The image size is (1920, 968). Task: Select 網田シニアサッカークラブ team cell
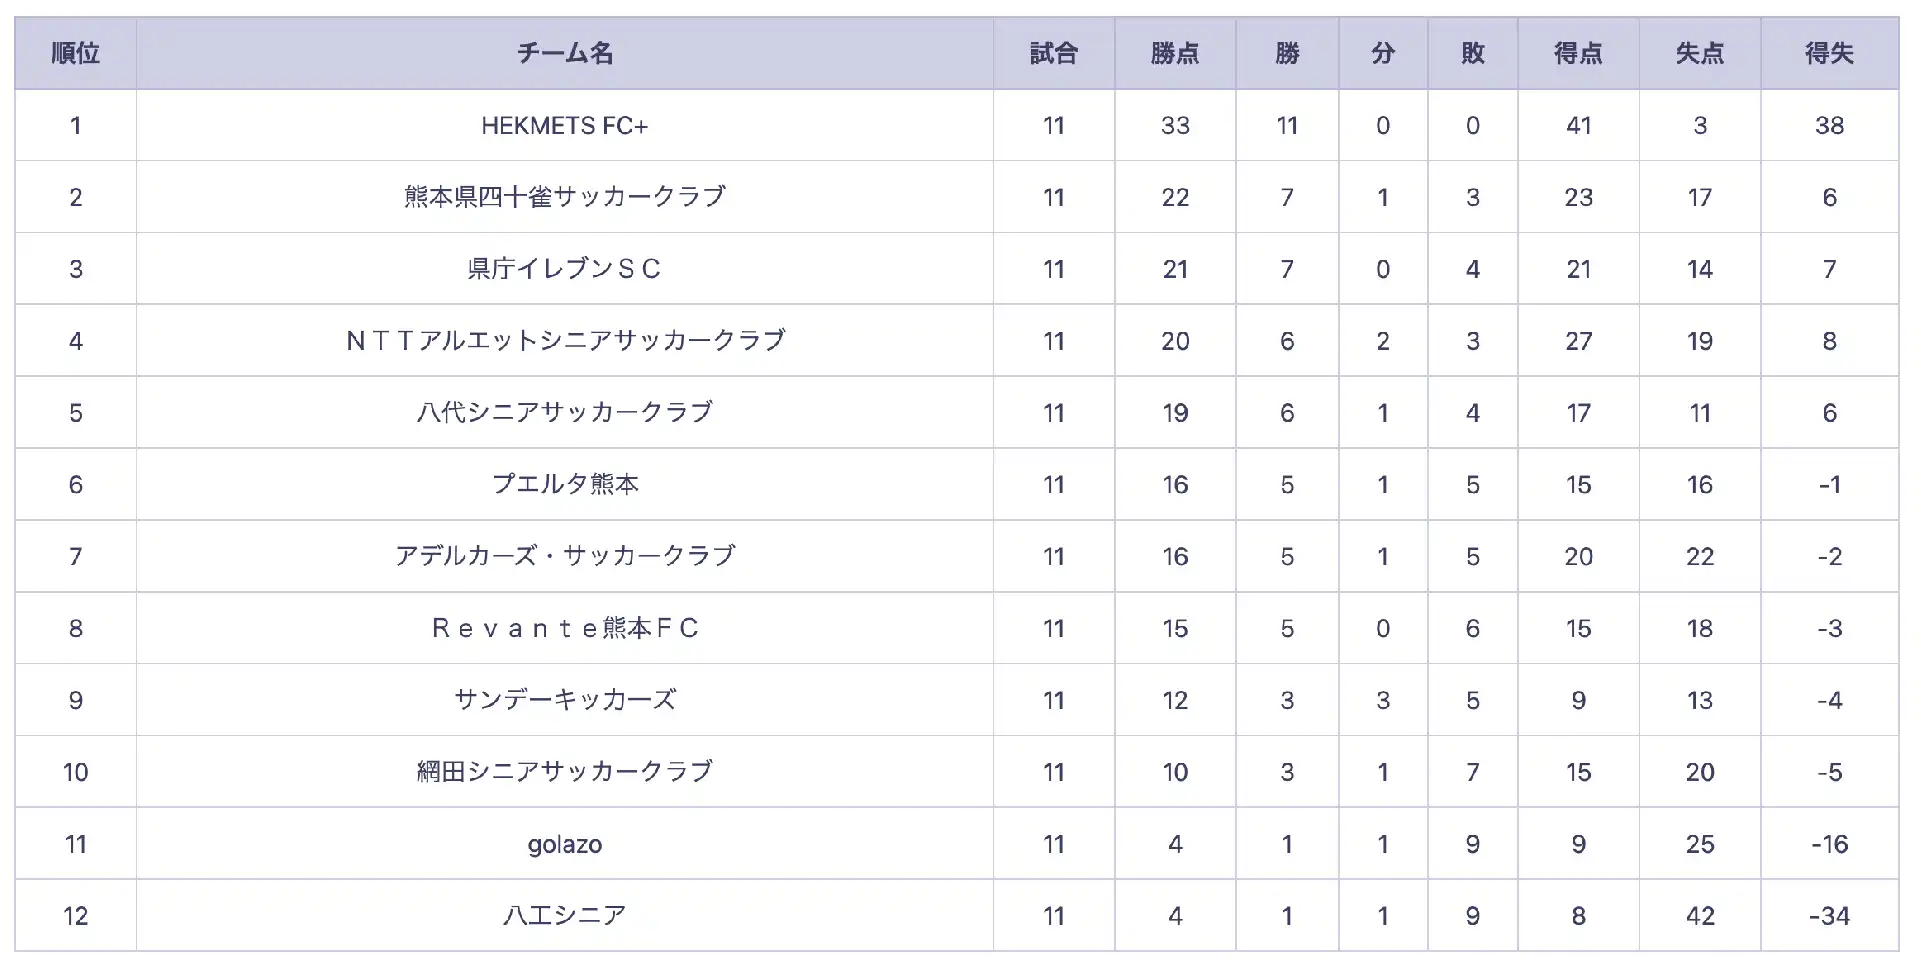(565, 772)
